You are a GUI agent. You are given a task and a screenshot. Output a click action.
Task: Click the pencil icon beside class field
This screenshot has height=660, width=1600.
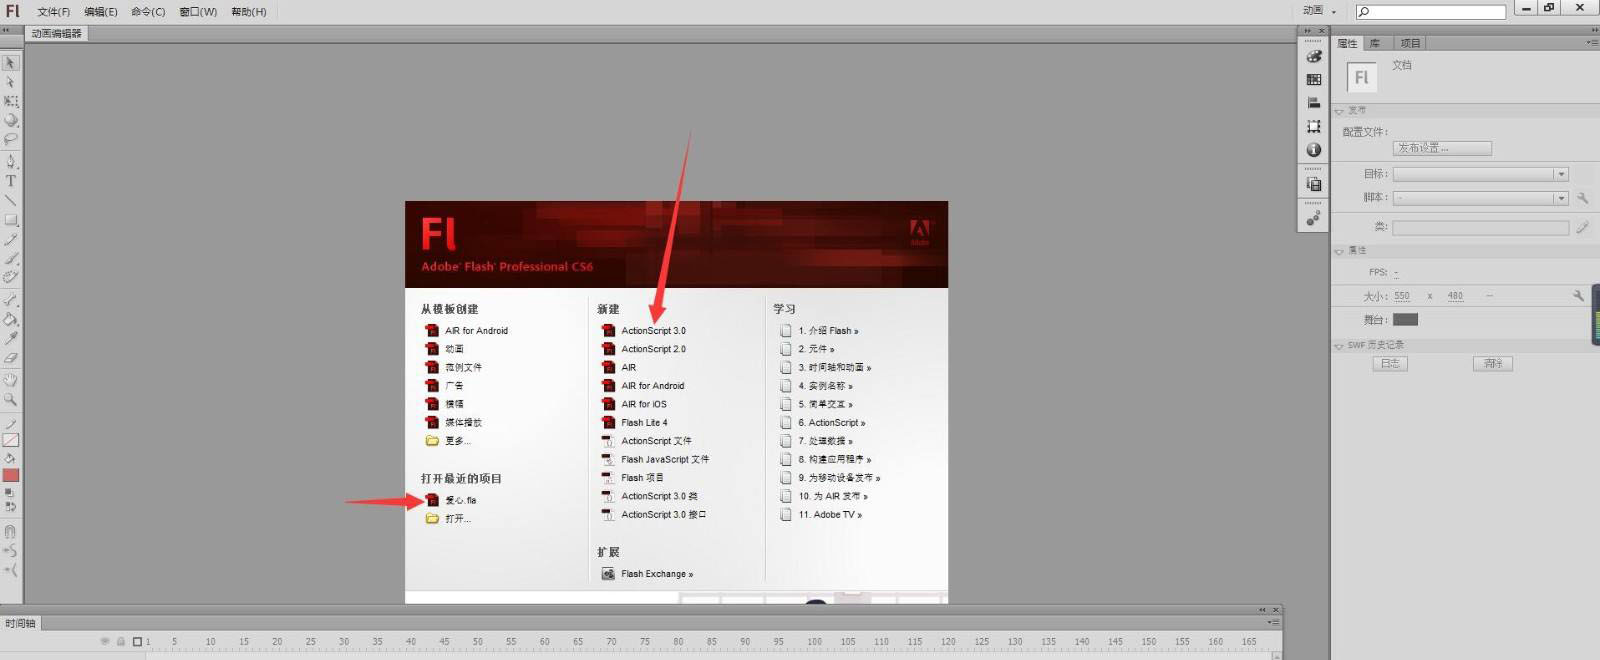tap(1582, 227)
